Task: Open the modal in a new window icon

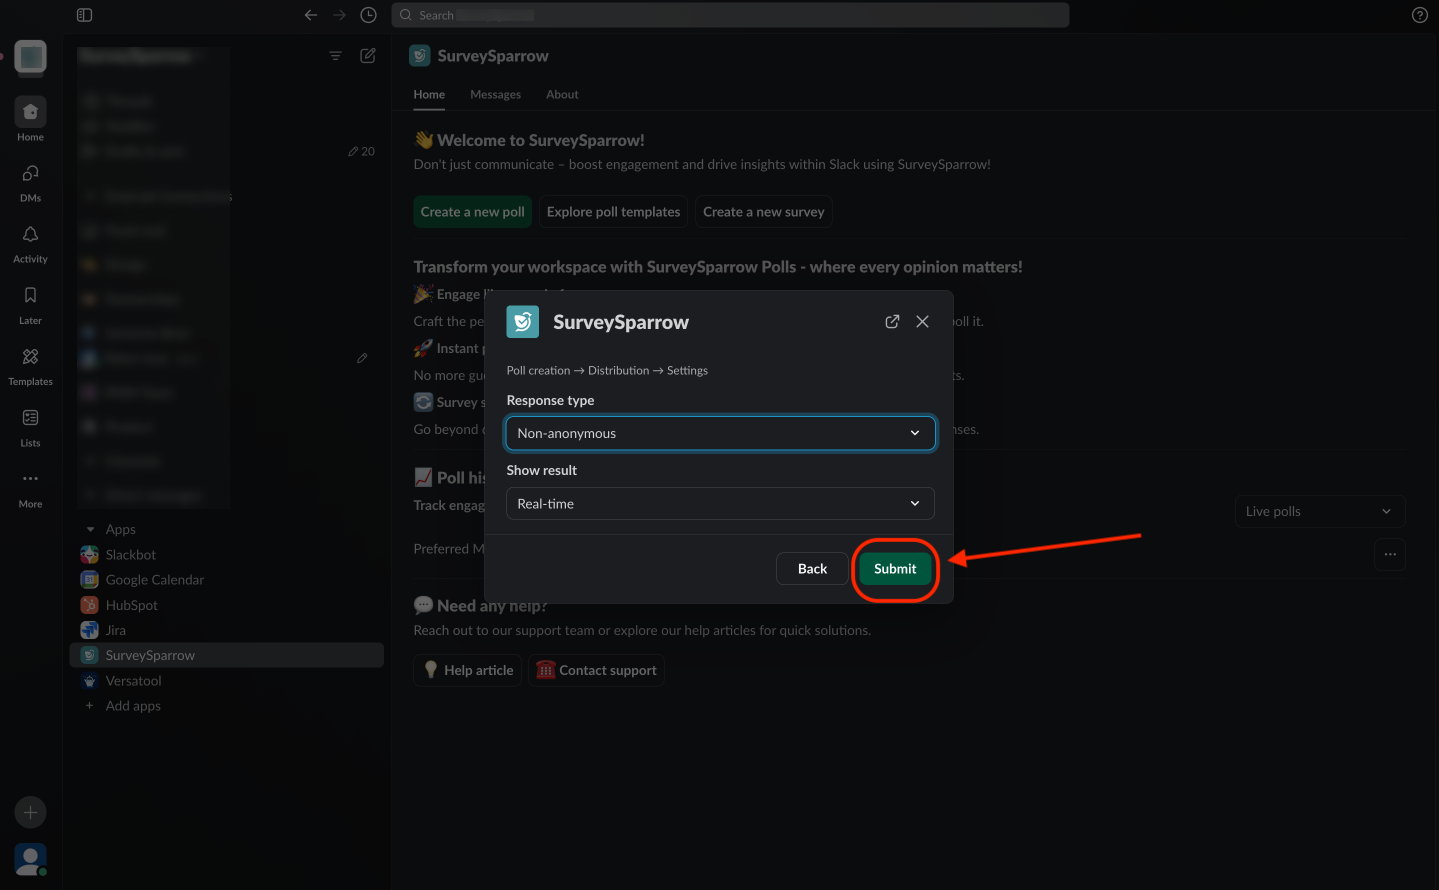Action: click(x=892, y=322)
